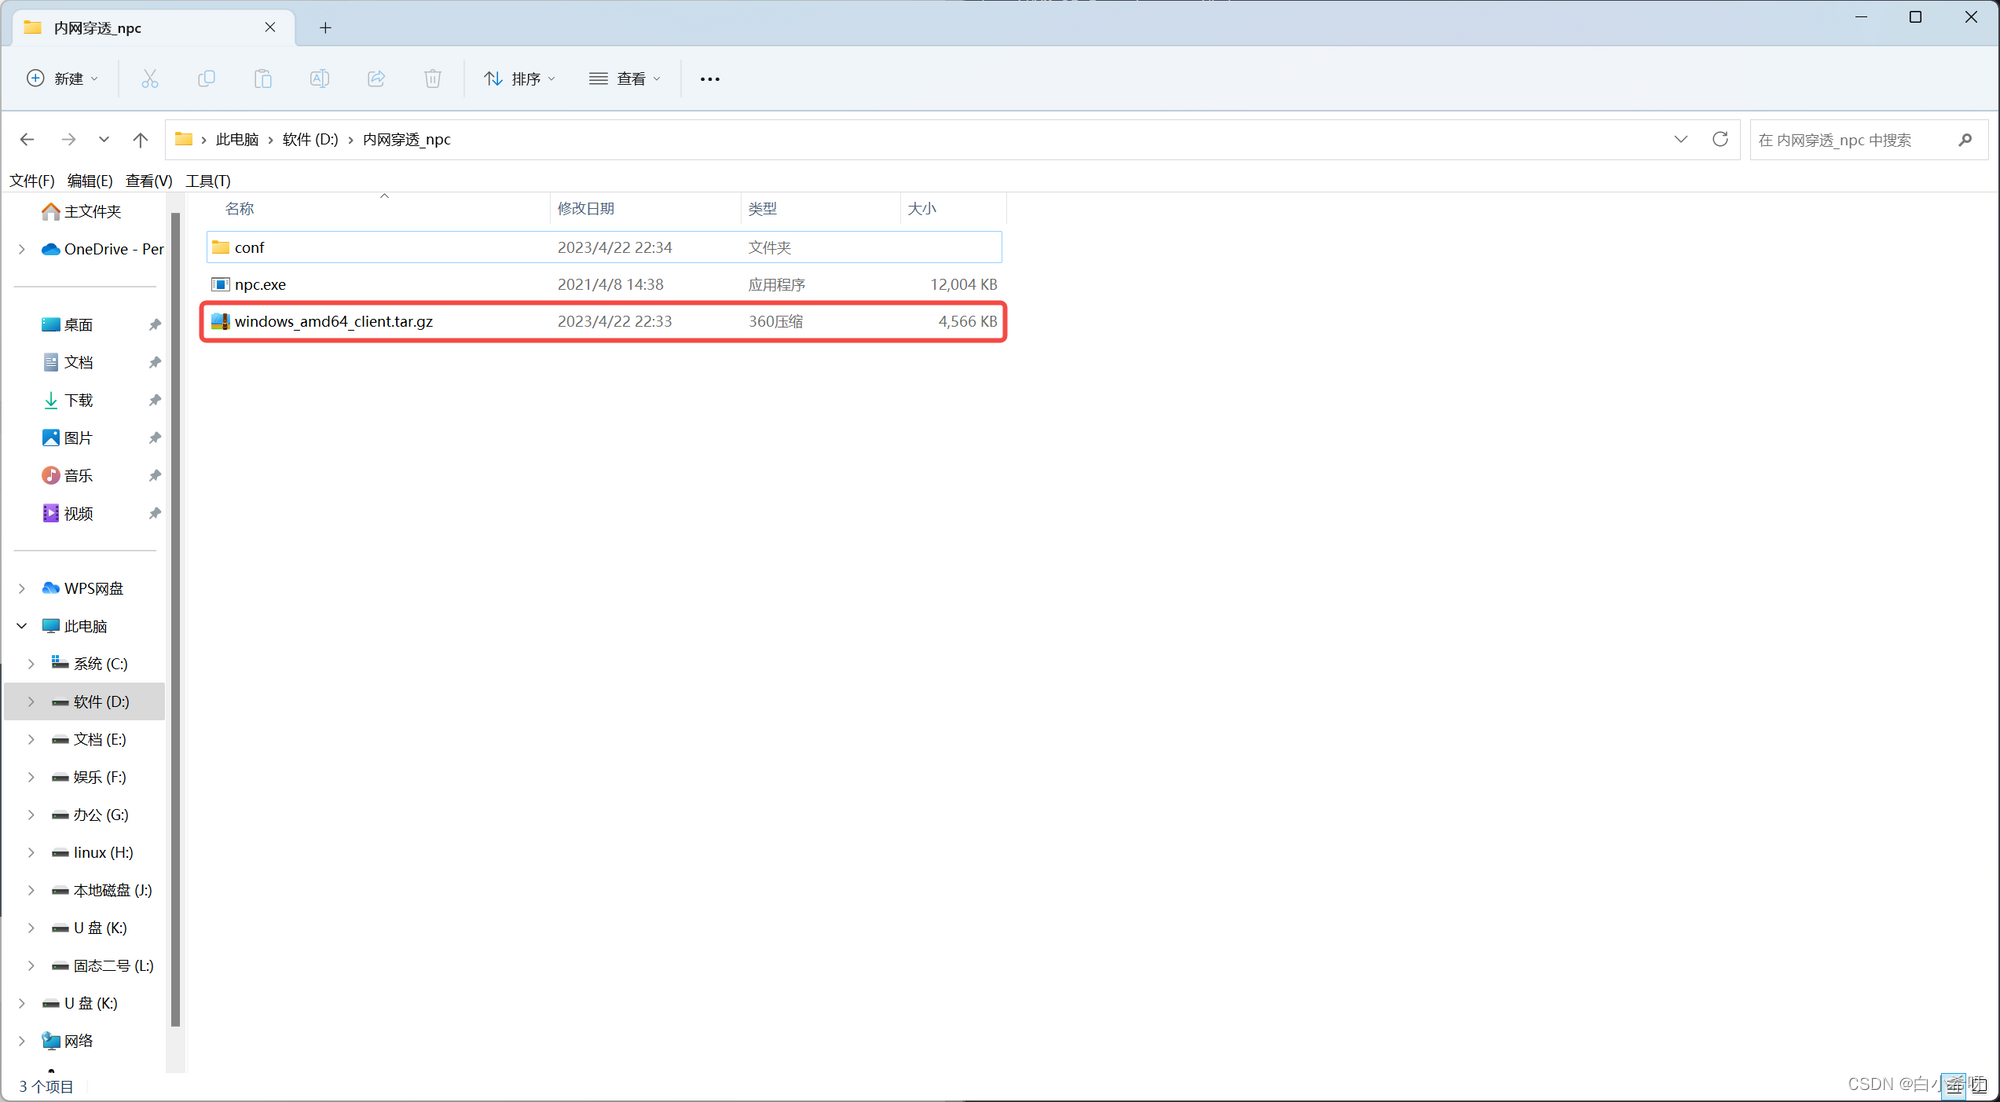
Task: Click the pin icon beside 下载
Action: pos(154,400)
